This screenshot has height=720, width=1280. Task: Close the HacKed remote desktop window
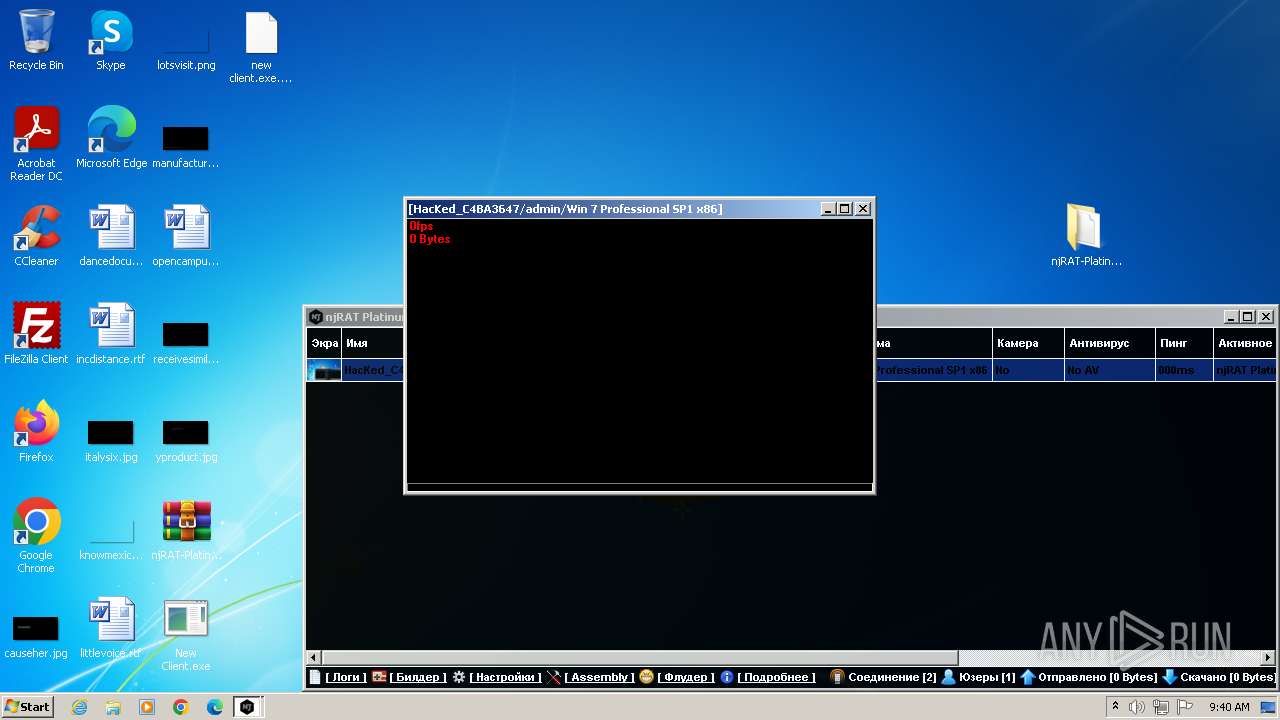863,209
